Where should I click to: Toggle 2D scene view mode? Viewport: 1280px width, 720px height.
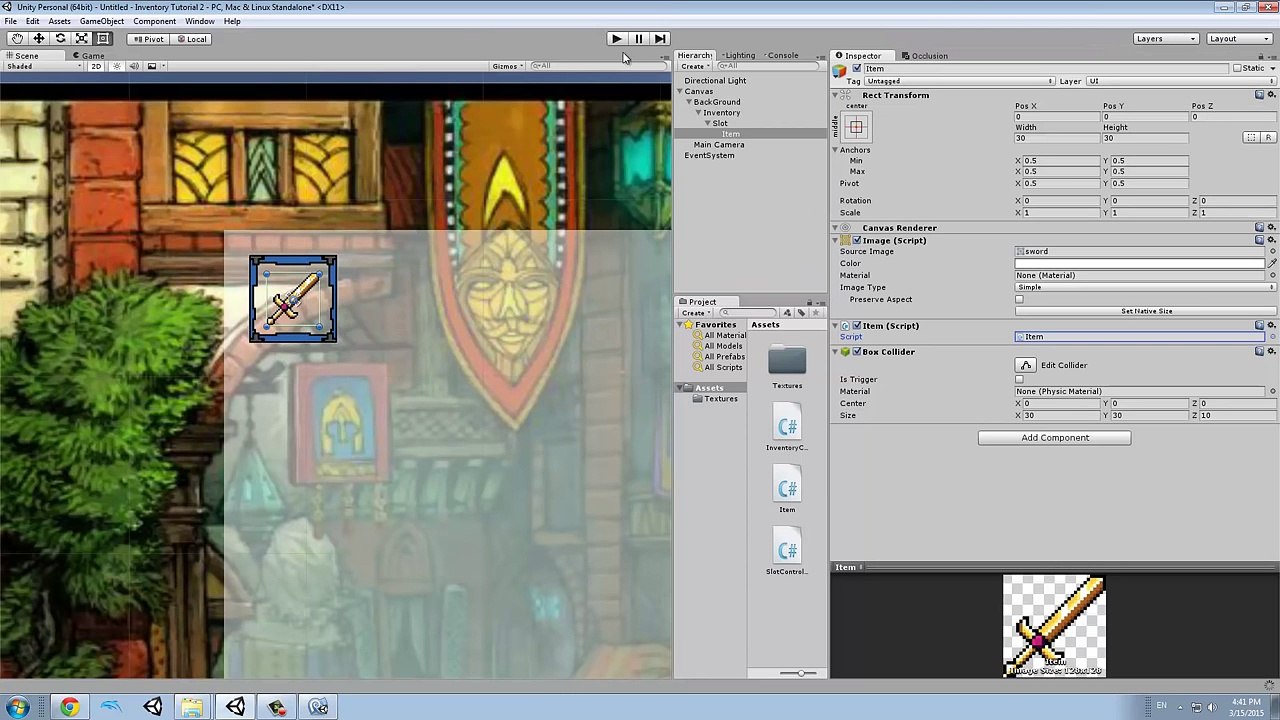pyautogui.click(x=96, y=66)
